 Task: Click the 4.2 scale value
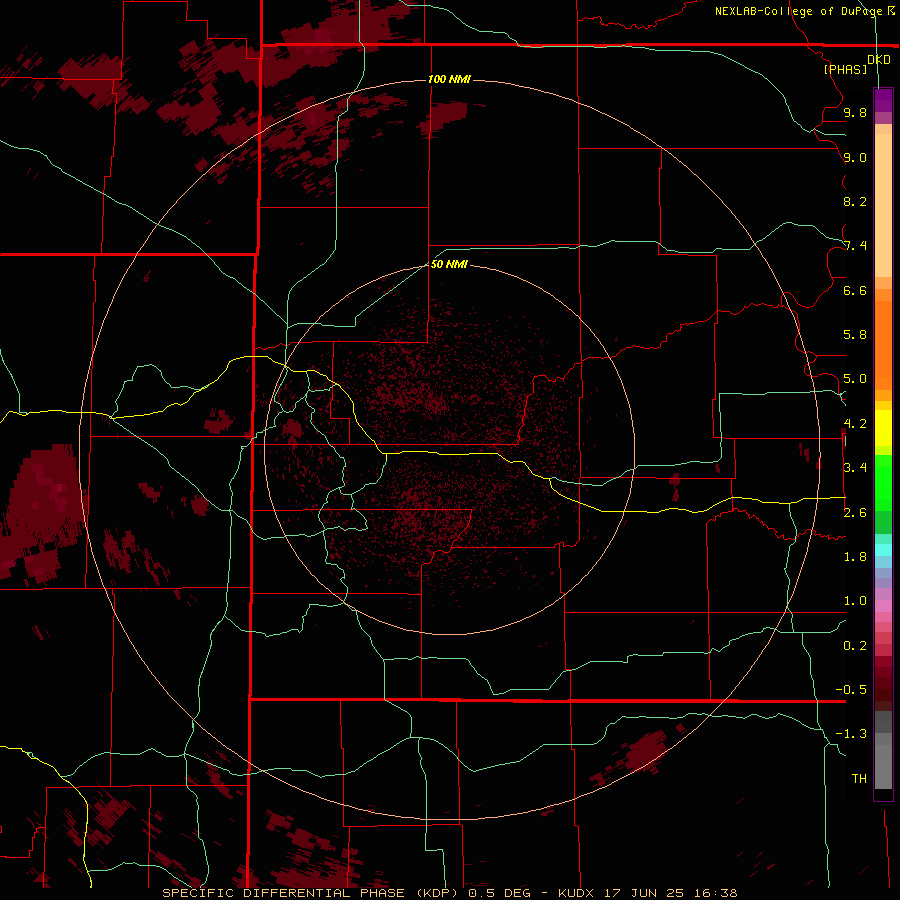click(855, 424)
